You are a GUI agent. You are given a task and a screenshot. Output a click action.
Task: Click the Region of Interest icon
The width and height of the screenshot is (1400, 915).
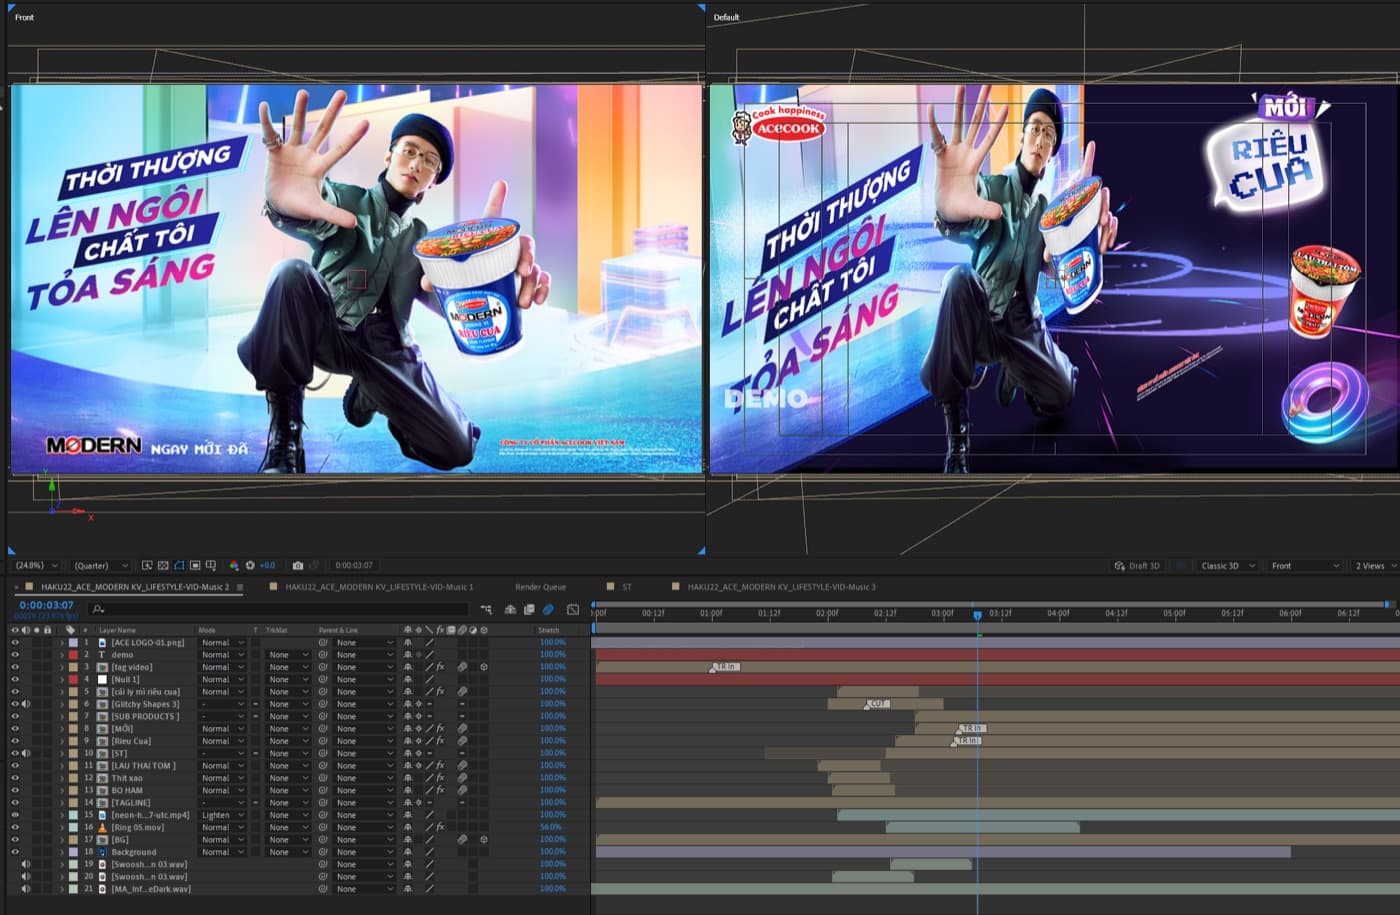(x=195, y=565)
